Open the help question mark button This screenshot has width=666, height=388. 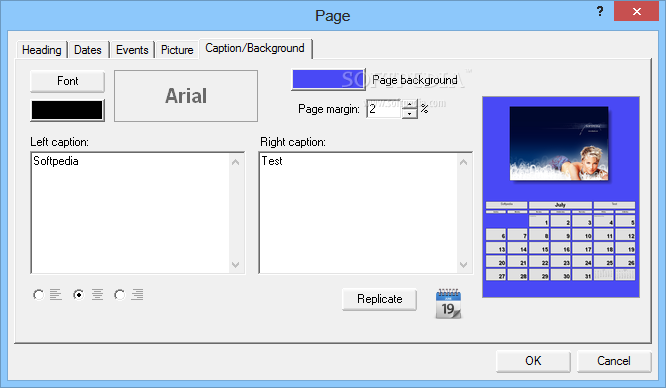pos(600,11)
